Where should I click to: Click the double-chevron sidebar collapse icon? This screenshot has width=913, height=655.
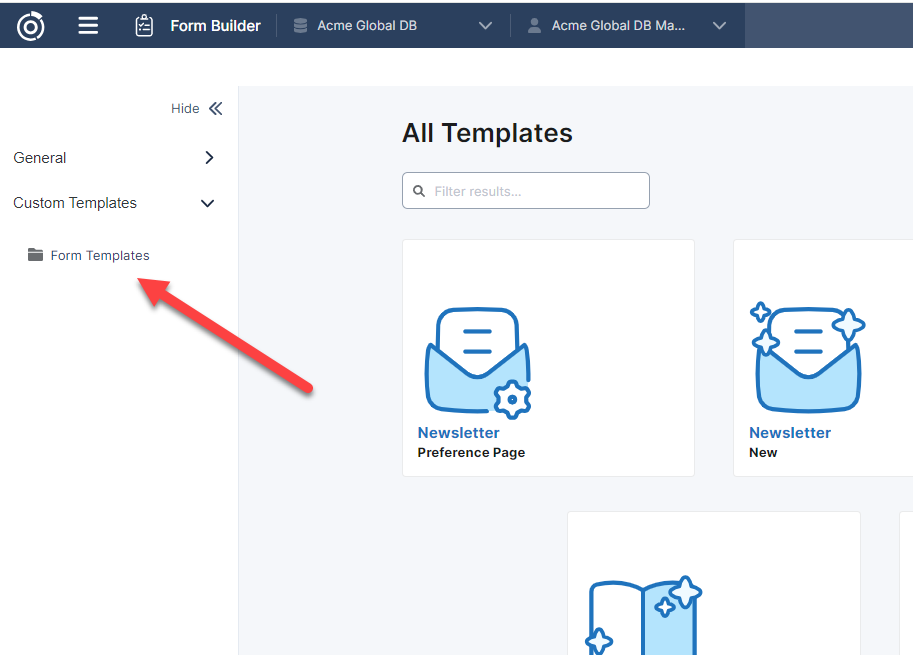[x=215, y=109]
